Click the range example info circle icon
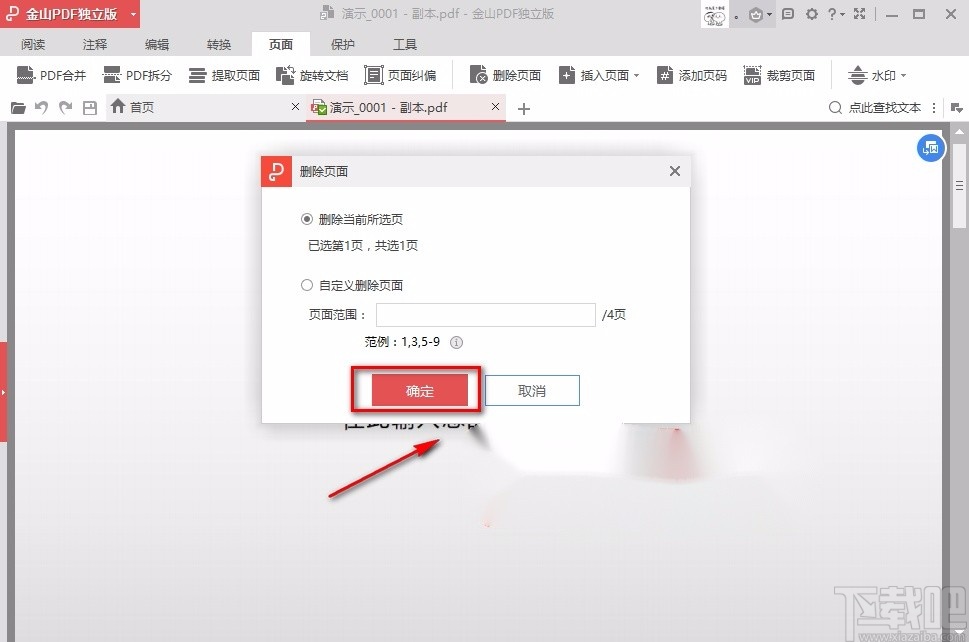This screenshot has height=642, width=969. (x=456, y=342)
